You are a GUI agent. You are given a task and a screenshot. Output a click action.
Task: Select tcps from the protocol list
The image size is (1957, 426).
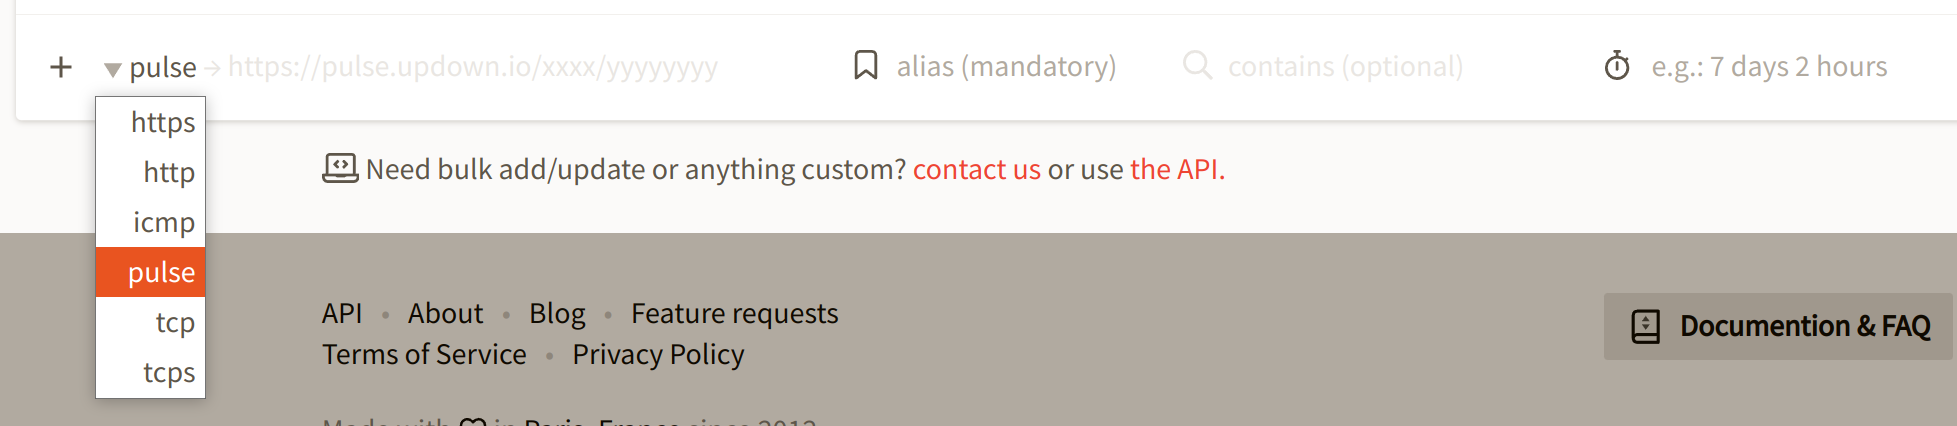(x=168, y=372)
